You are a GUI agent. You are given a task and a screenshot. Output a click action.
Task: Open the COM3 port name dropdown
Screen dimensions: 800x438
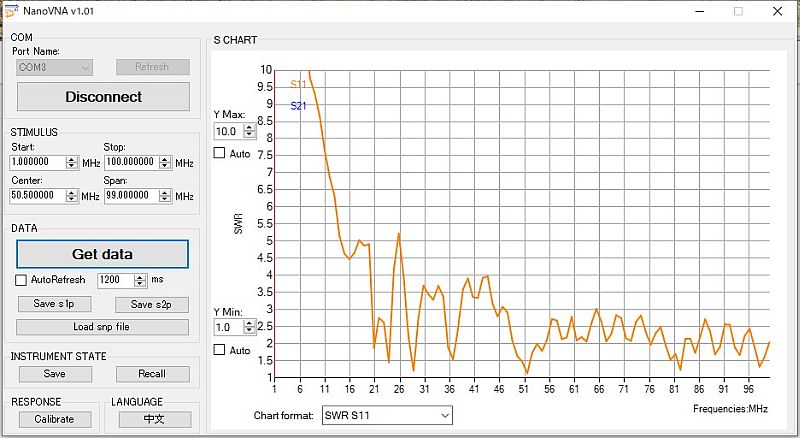click(x=55, y=67)
